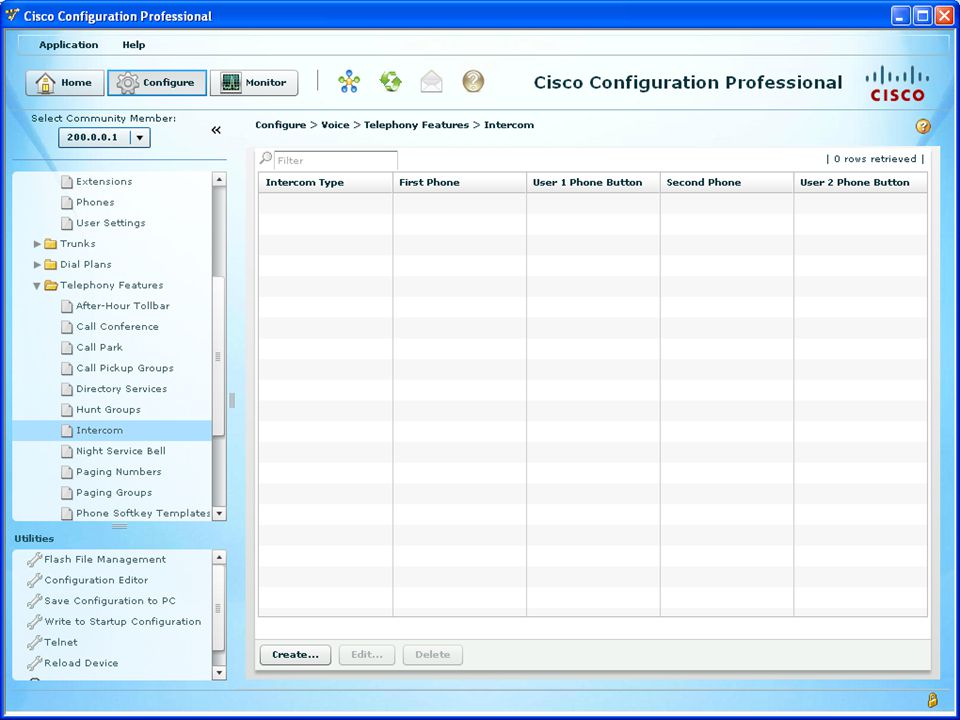This screenshot has width=960, height=720.
Task: Open the Help menu
Action: 133,45
